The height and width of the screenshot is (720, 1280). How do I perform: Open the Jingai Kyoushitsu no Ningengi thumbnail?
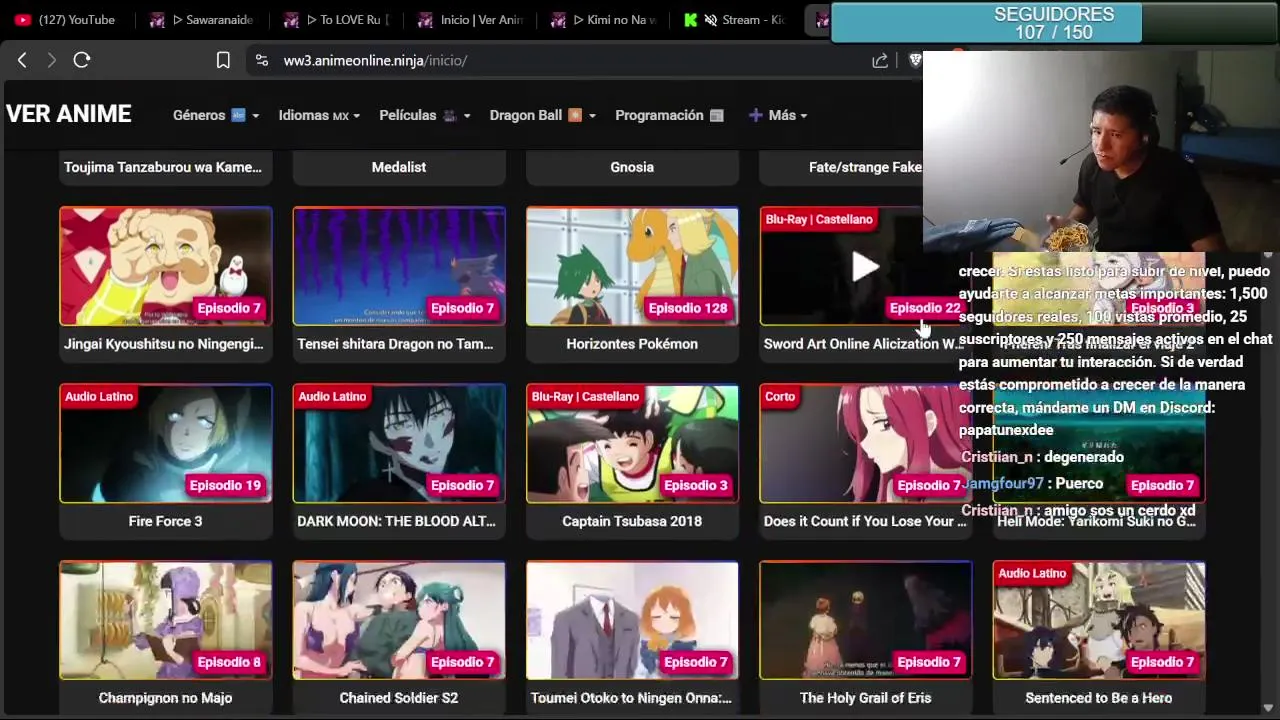click(166, 266)
